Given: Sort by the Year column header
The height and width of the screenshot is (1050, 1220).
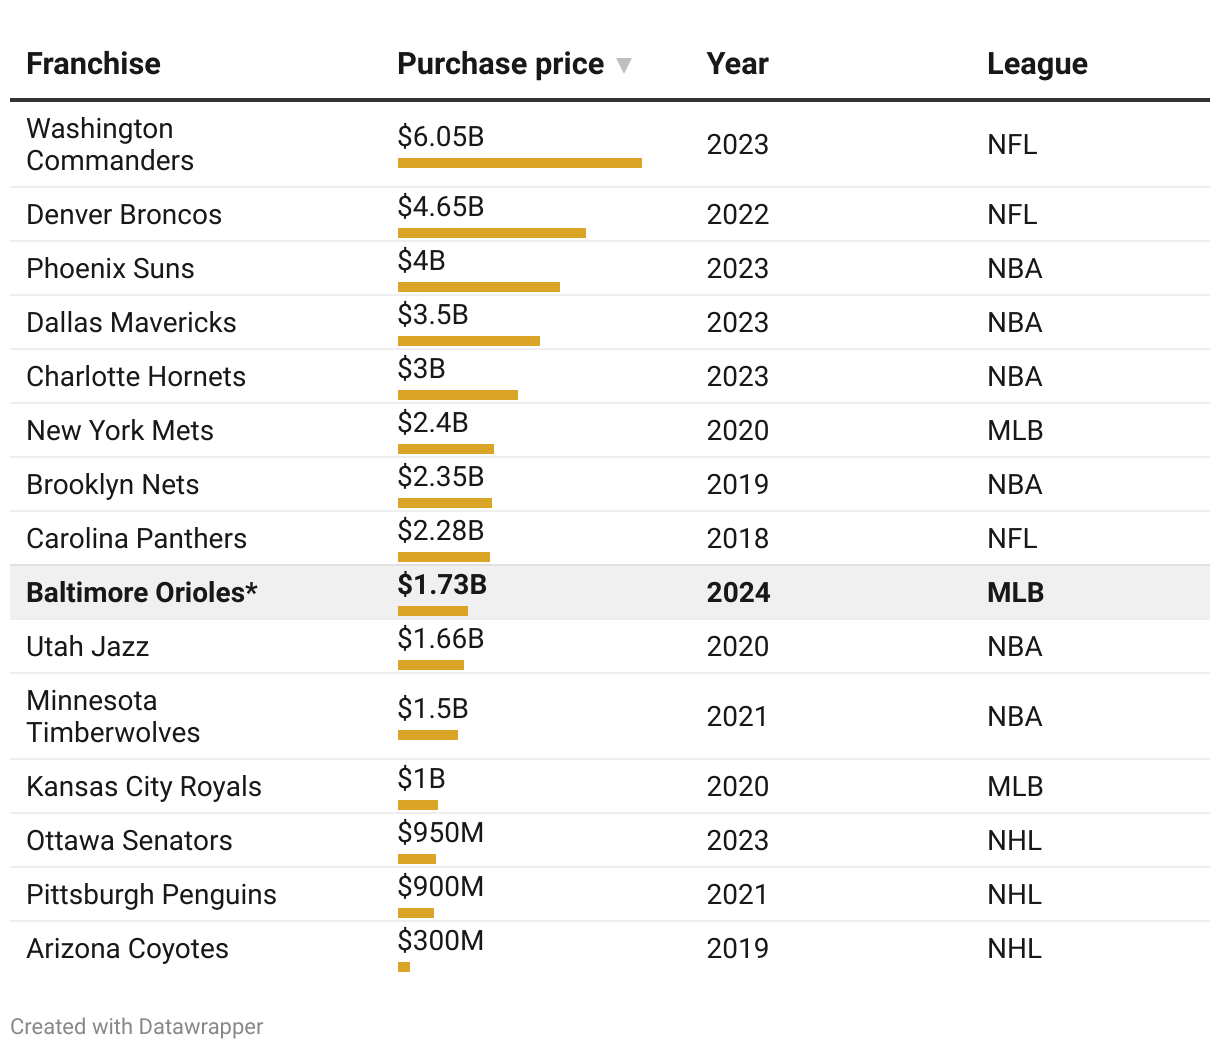Looking at the screenshot, I should [737, 64].
